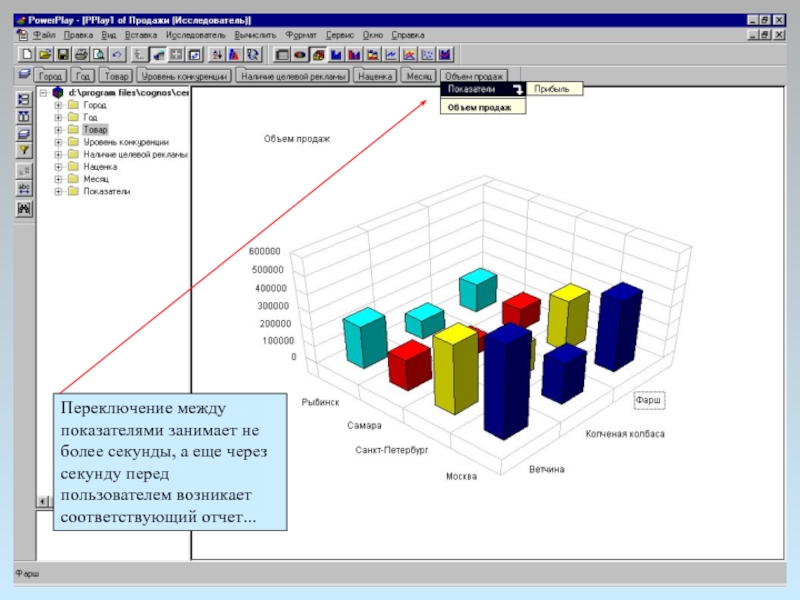800x600 pixels.
Task: Select the single line chart icon
Action: (x=391, y=55)
